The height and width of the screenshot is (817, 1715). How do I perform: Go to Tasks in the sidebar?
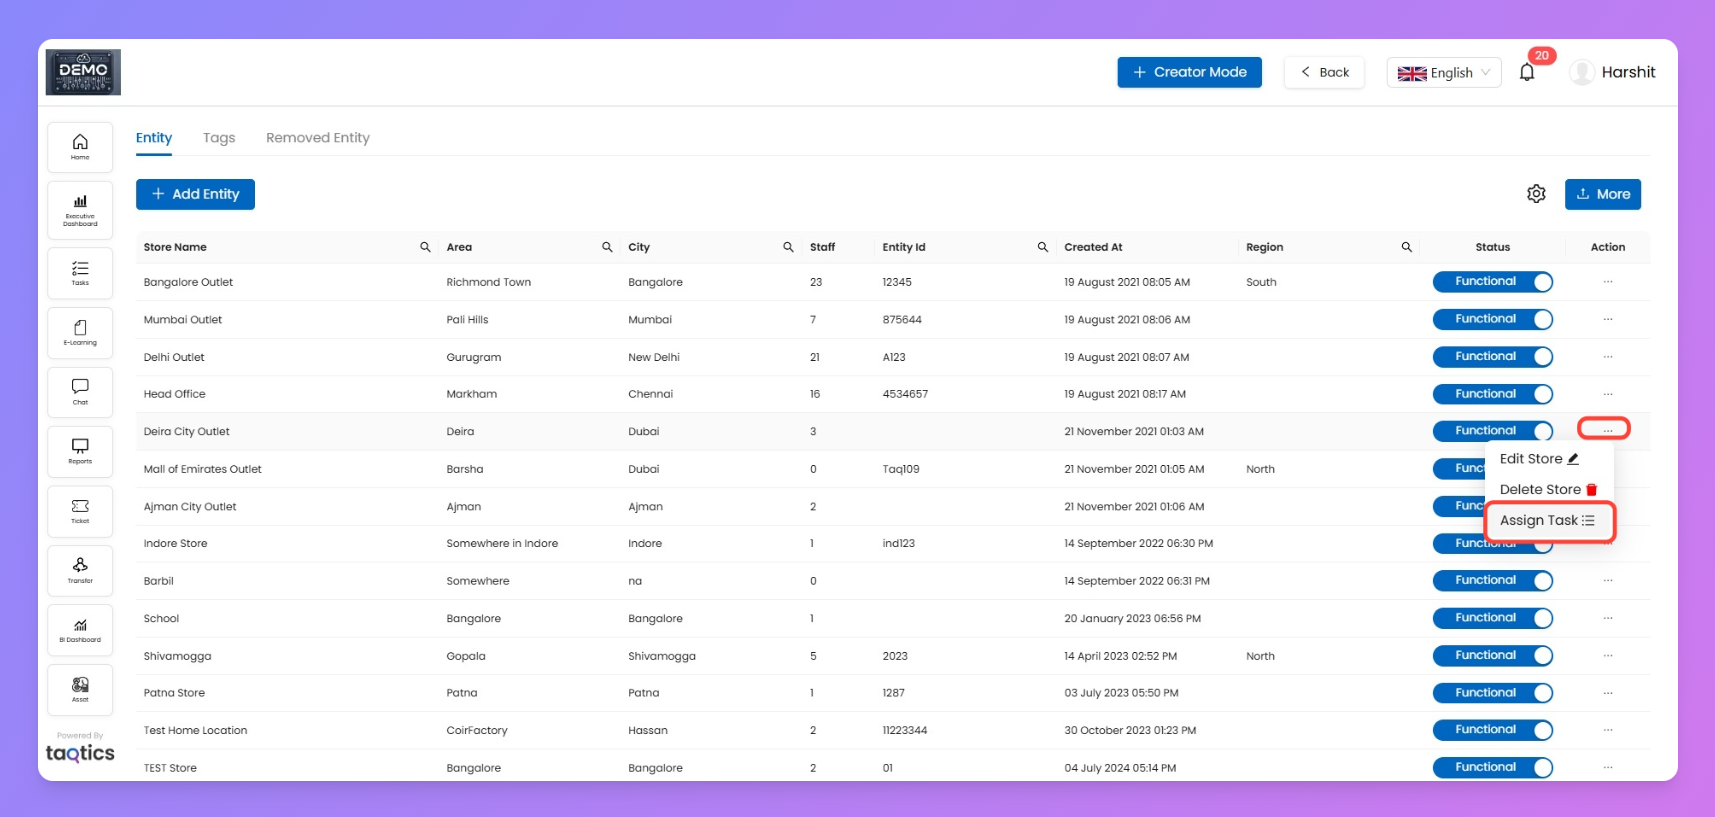(80, 273)
